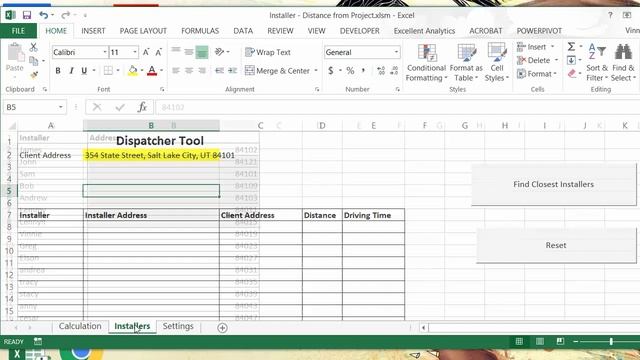Expand Merge & Center options arrow
This screenshot has height=360, width=640.
pyautogui.click(x=316, y=71)
